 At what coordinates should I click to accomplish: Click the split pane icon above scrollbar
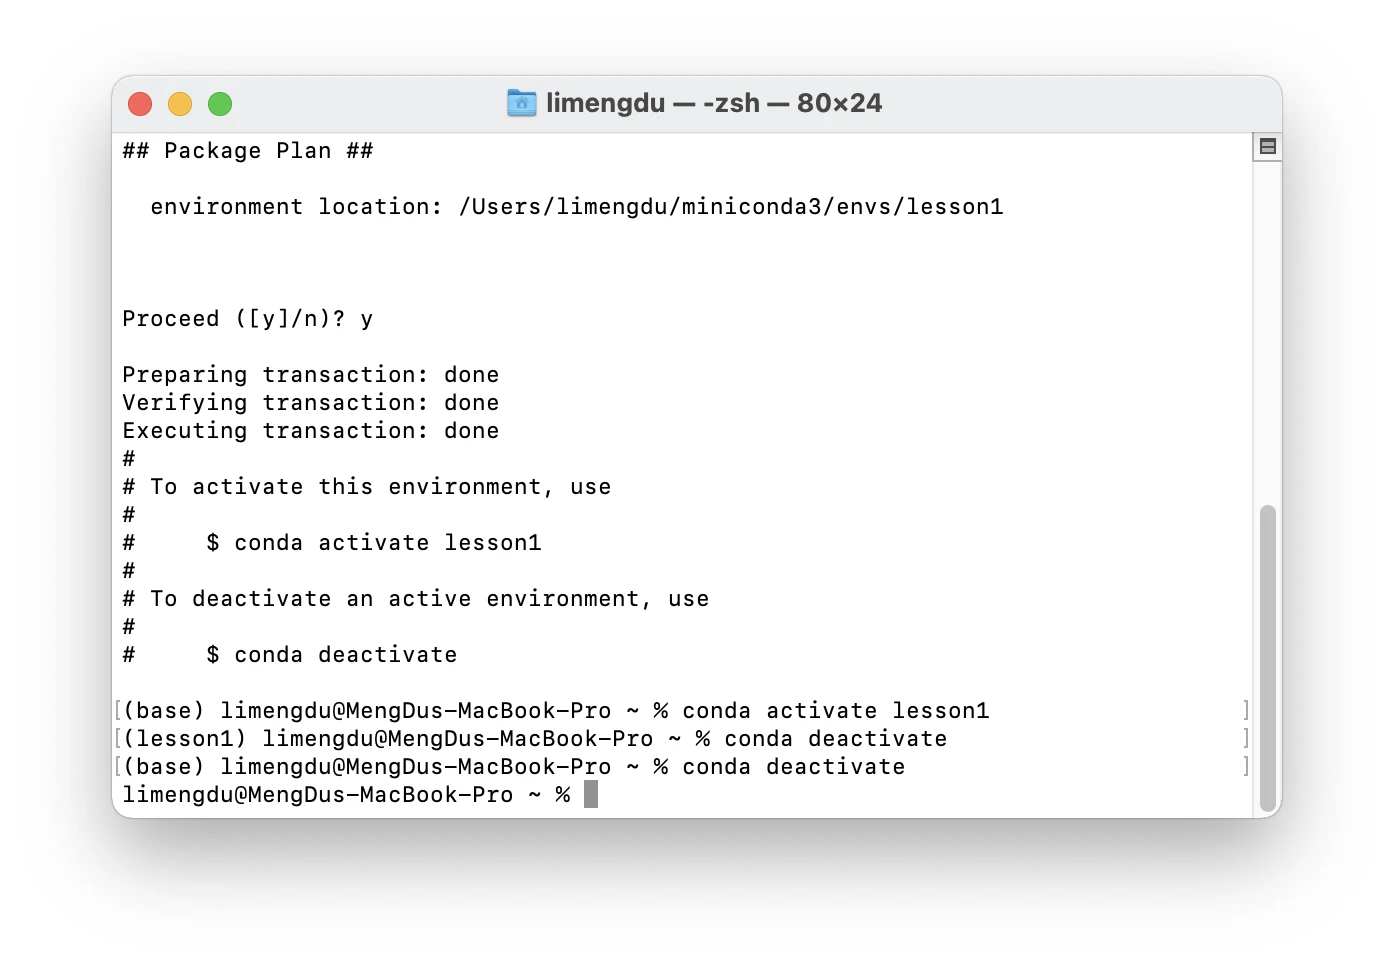[1267, 147]
